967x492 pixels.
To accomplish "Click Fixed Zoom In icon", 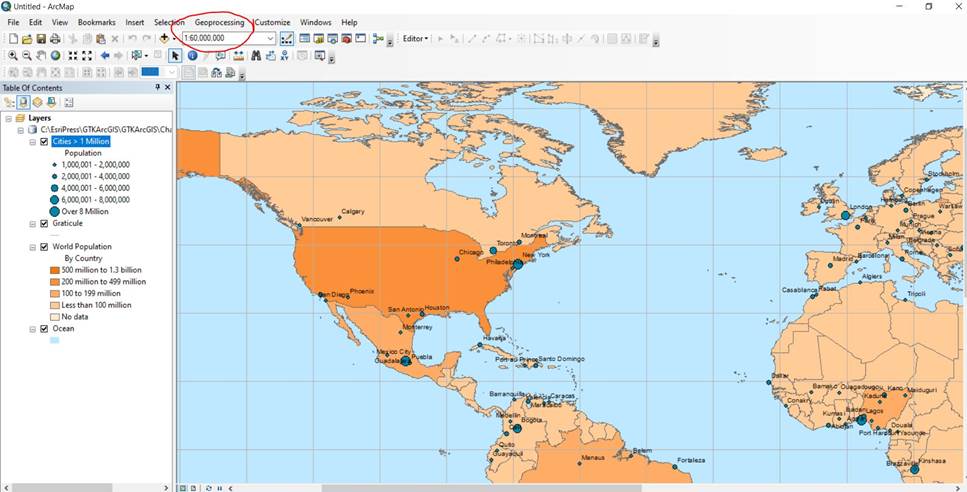I will click(x=73, y=55).
